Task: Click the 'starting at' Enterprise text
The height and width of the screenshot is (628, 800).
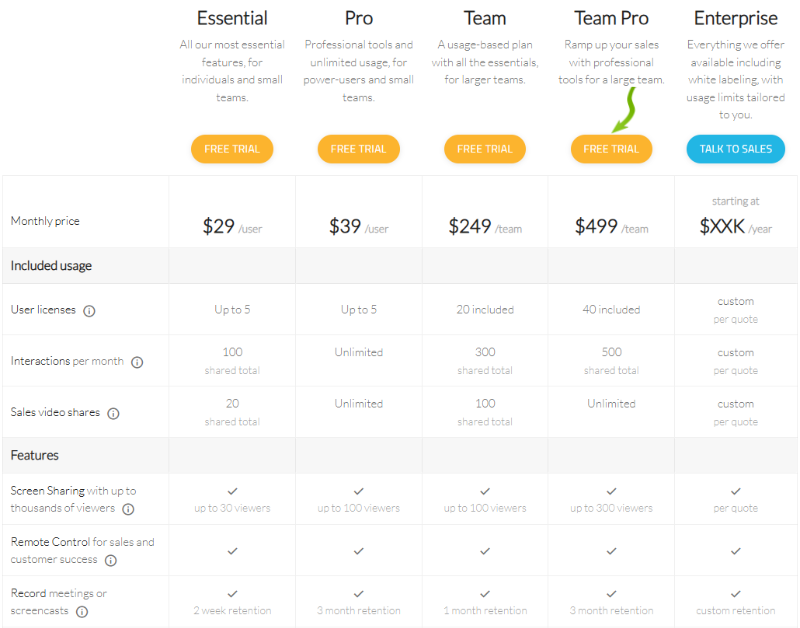Action: click(736, 201)
